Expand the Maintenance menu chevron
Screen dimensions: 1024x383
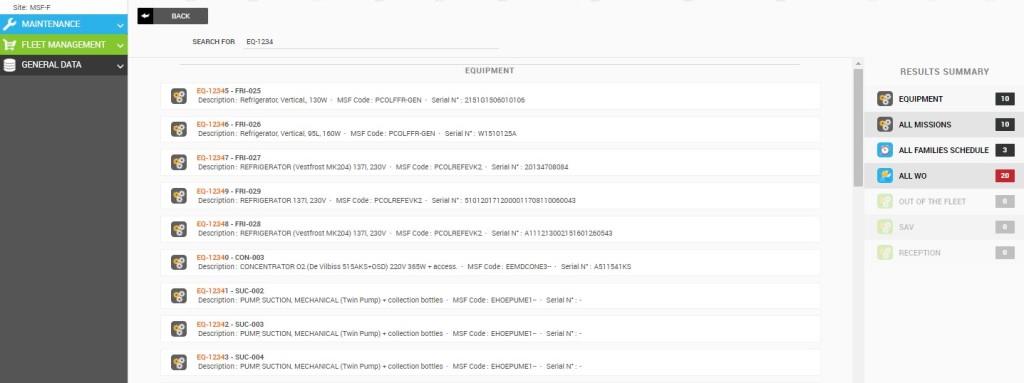[120, 25]
